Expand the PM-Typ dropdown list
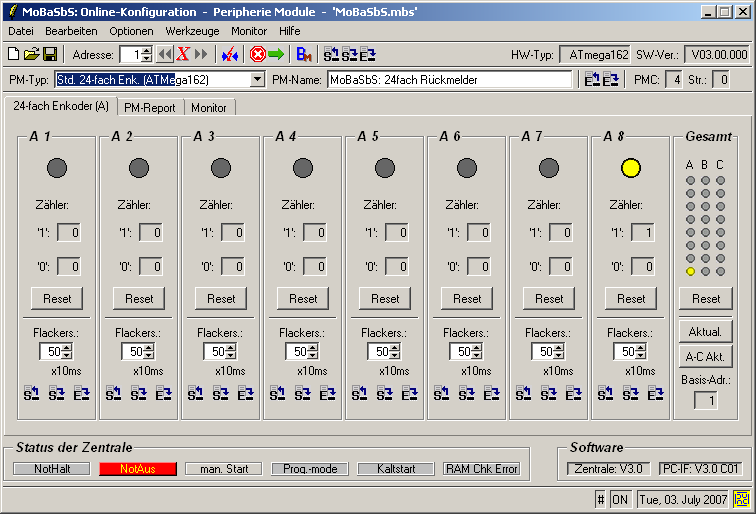 pos(257,79)
